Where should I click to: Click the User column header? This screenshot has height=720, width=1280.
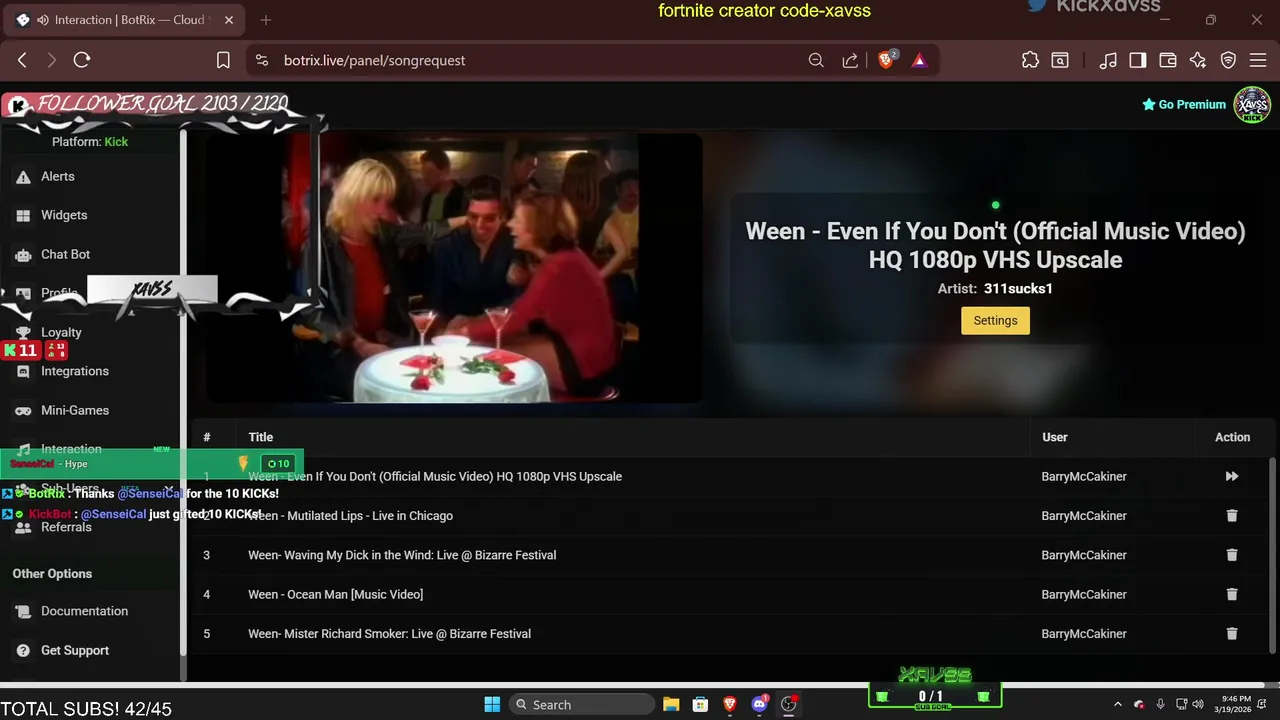click(1054, 437)
